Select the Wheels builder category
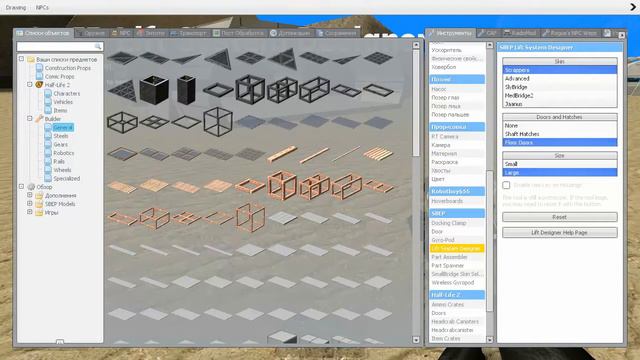This screenshot has height=360, width=640. tap(62, 170)
